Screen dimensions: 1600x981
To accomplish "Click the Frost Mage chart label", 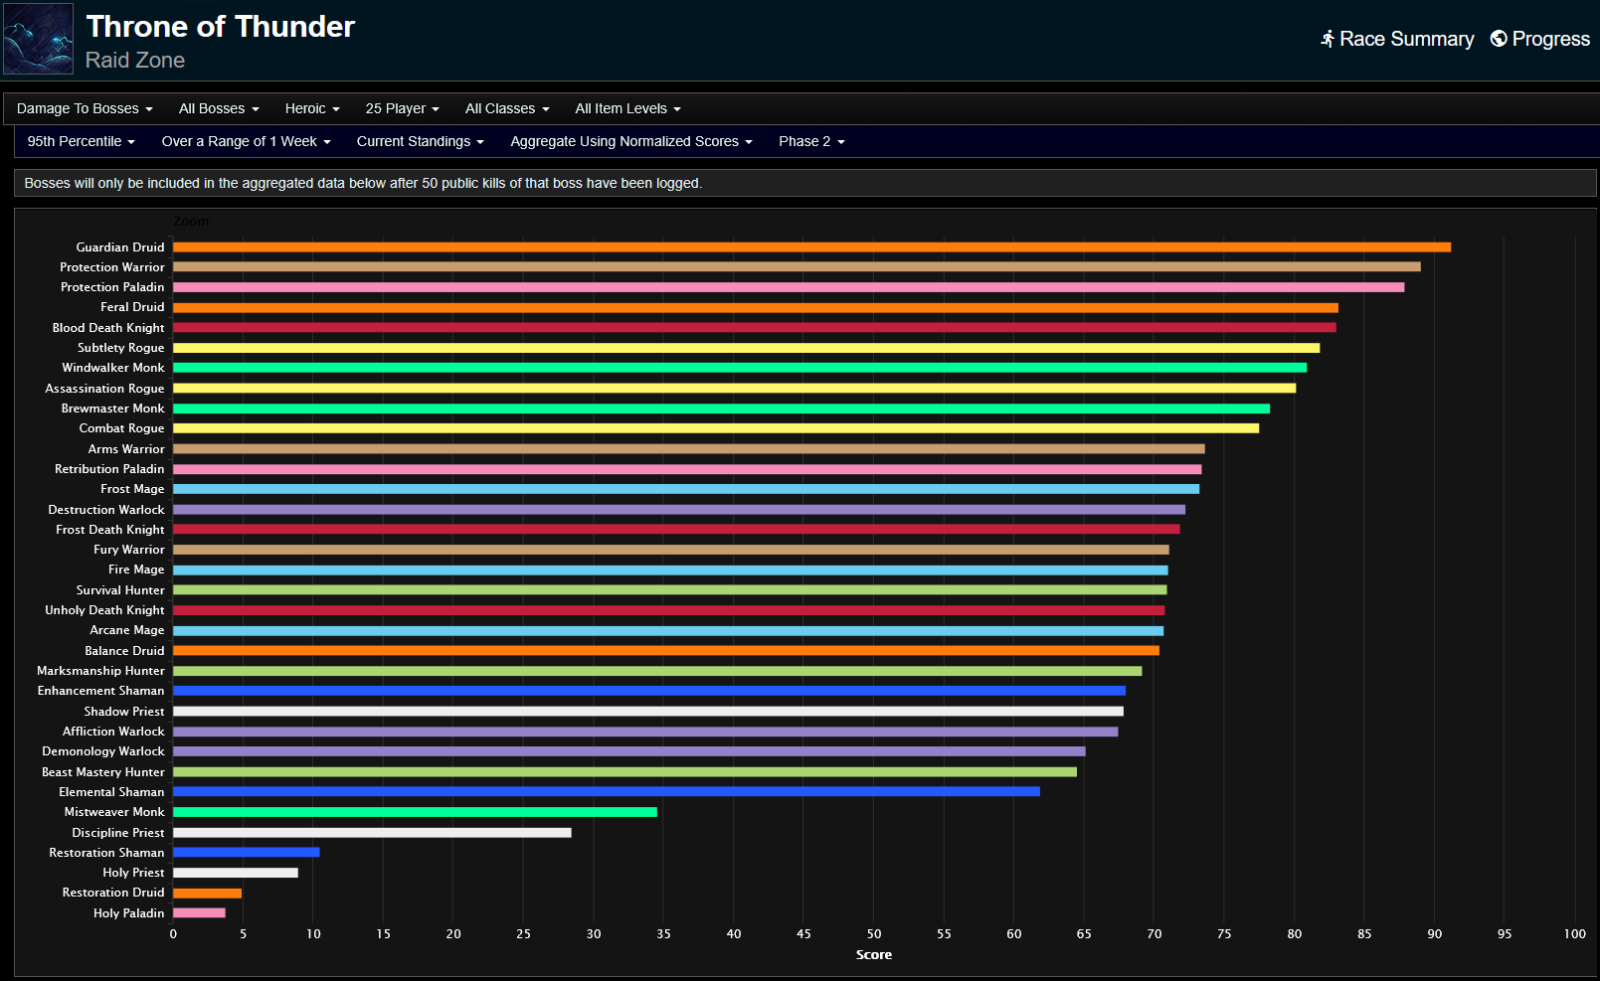I will [x=132, y=489].
